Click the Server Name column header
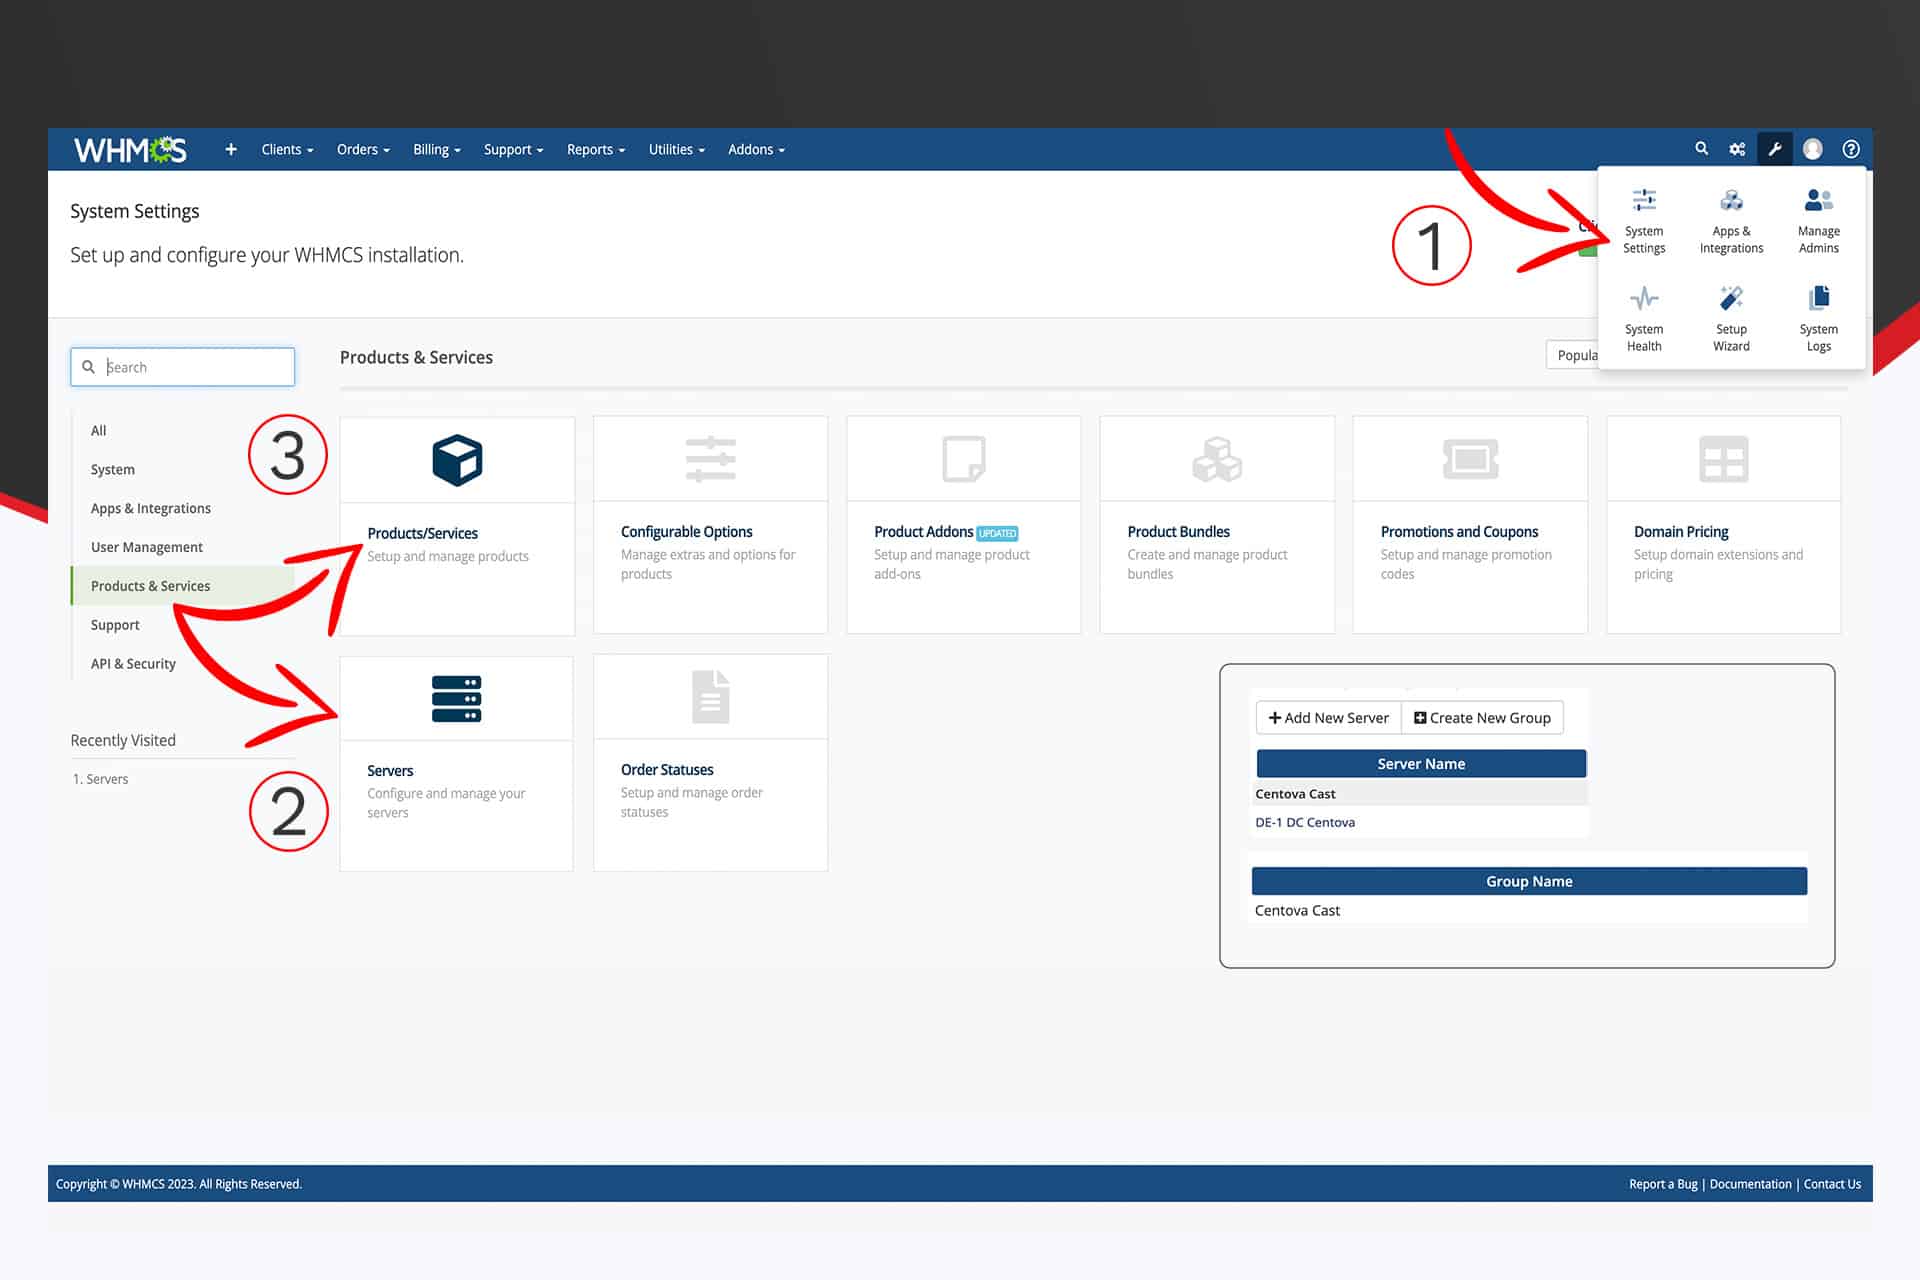 1421,764
